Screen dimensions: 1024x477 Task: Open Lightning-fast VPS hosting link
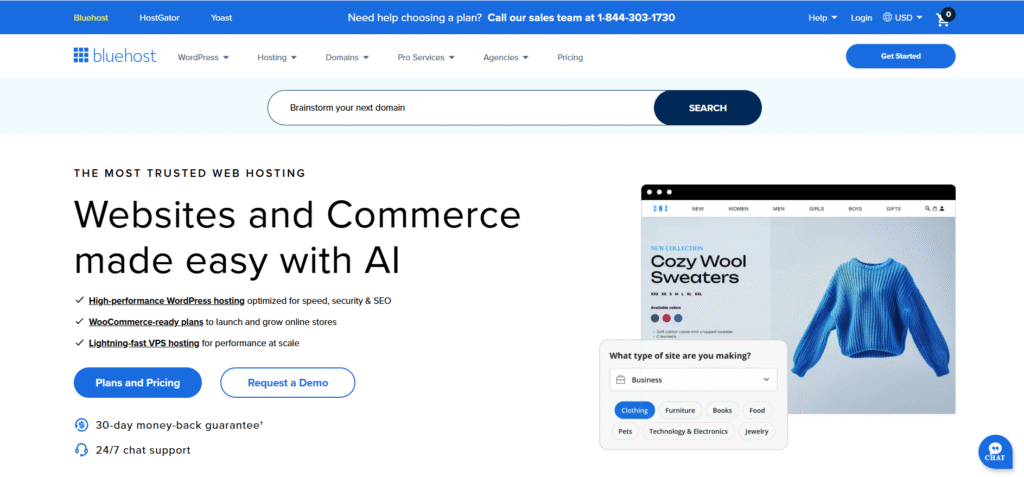144,342
